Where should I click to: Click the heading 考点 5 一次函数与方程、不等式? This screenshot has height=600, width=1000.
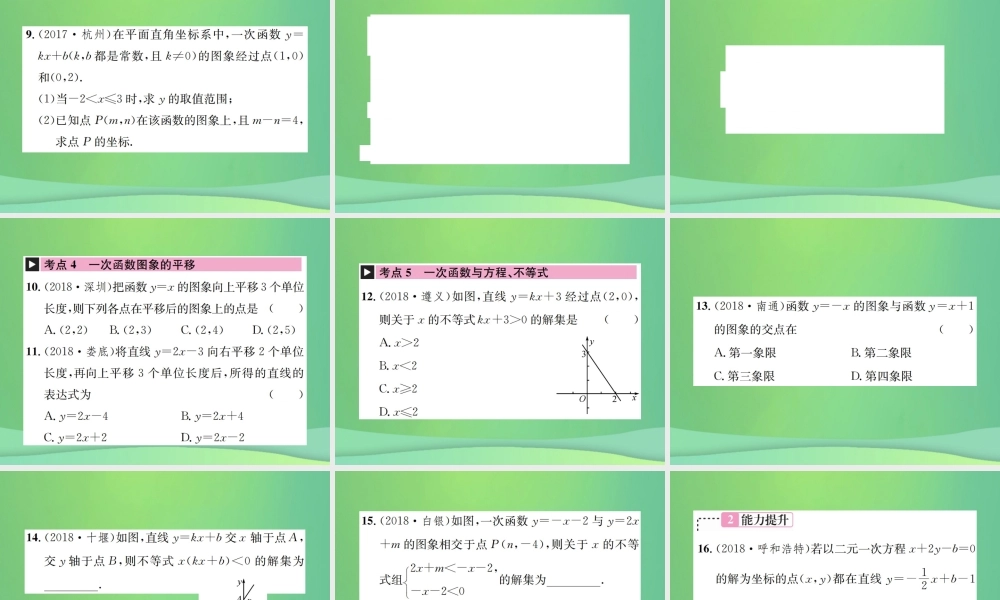coord(464,272)
